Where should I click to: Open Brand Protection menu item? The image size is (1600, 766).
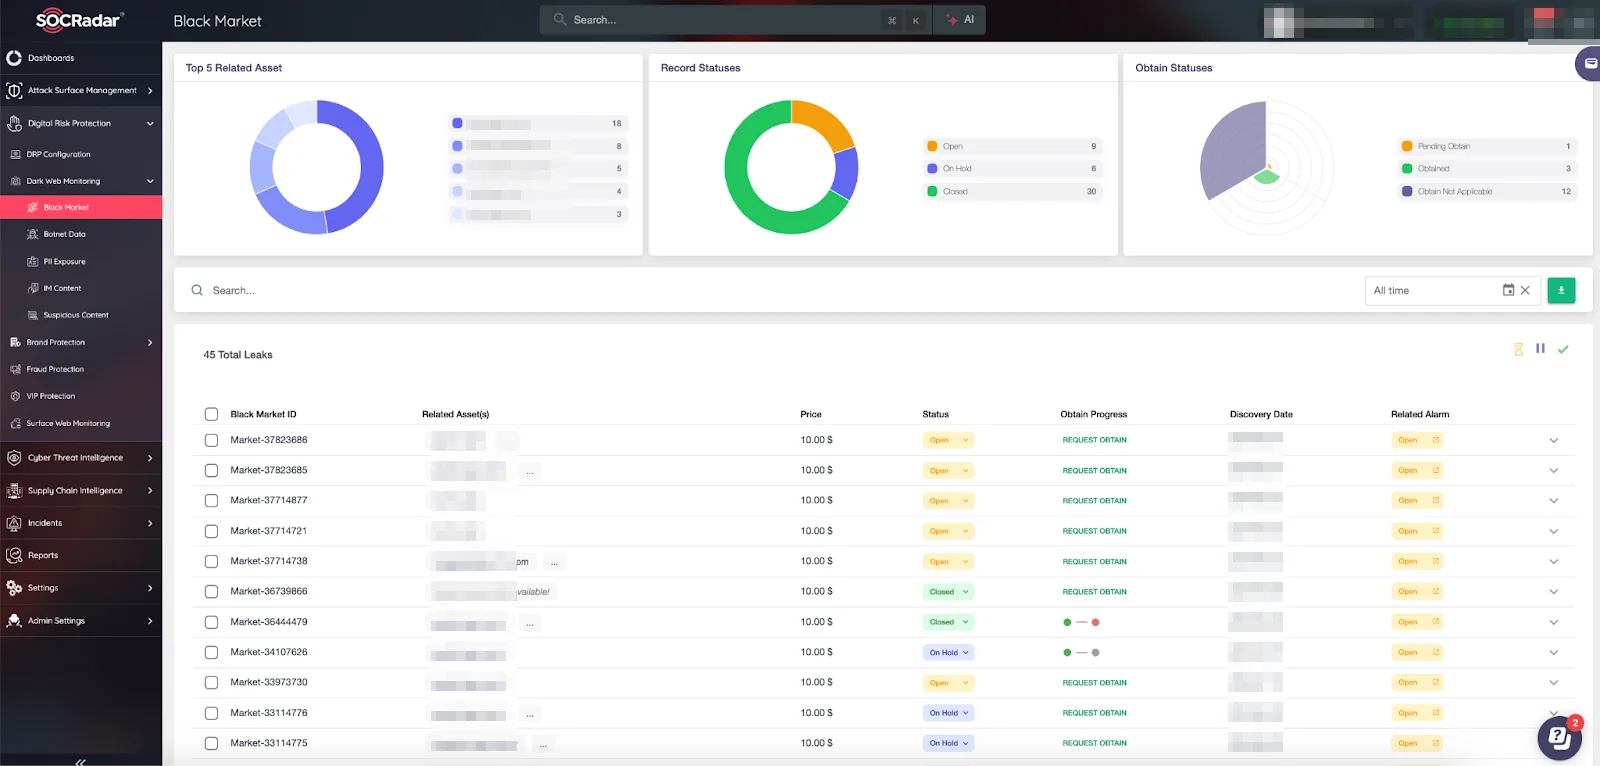pos(81,342)
